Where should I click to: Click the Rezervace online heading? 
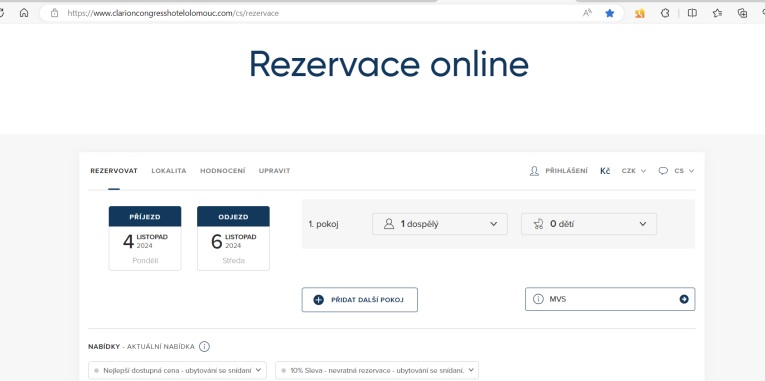coord(389,63)
